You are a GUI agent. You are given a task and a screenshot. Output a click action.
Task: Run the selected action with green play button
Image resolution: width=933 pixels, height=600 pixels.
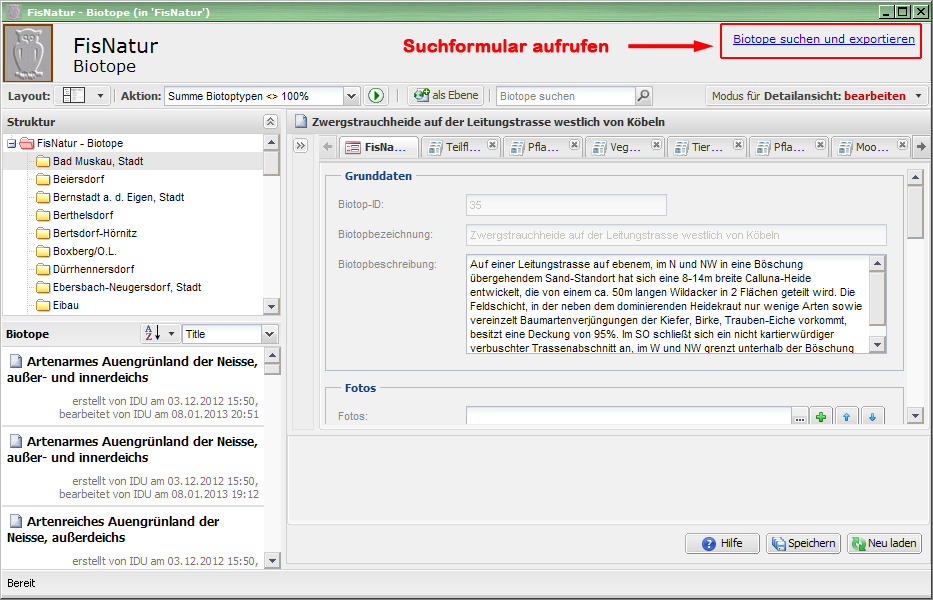pos(376,96)
